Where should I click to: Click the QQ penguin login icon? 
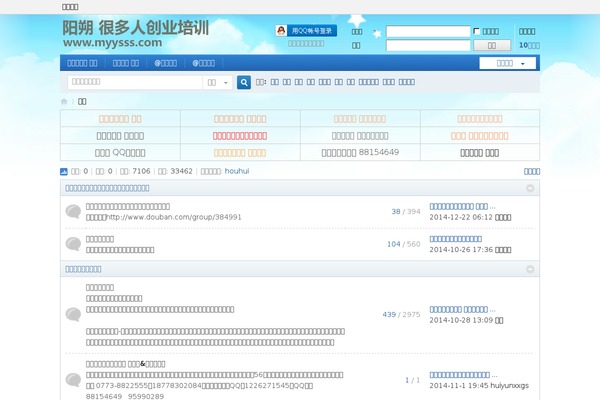pyautogui.click(x=281, y=31)
